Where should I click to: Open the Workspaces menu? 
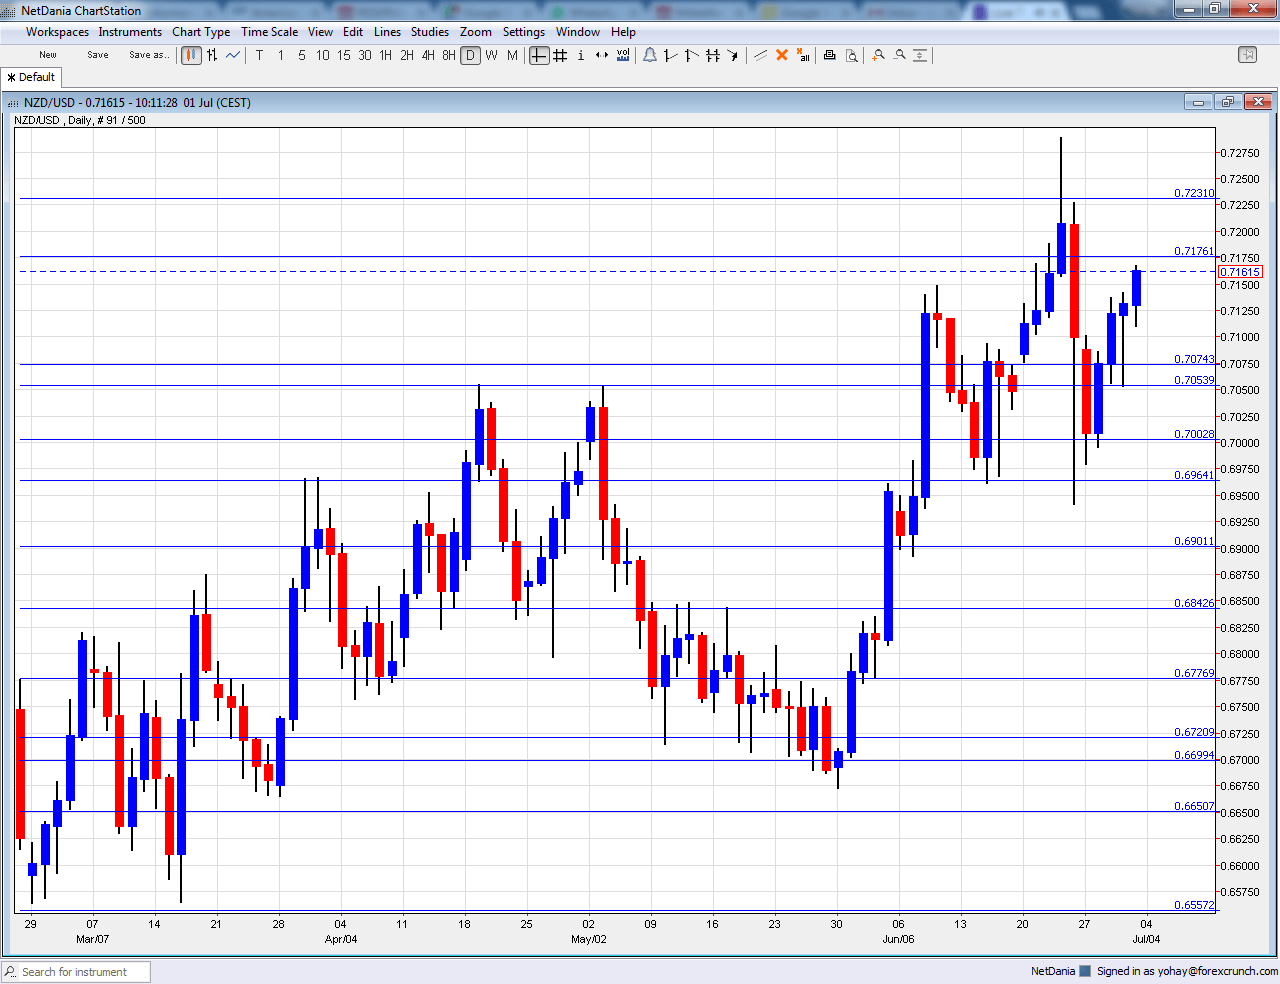click(x=57, y=32)
